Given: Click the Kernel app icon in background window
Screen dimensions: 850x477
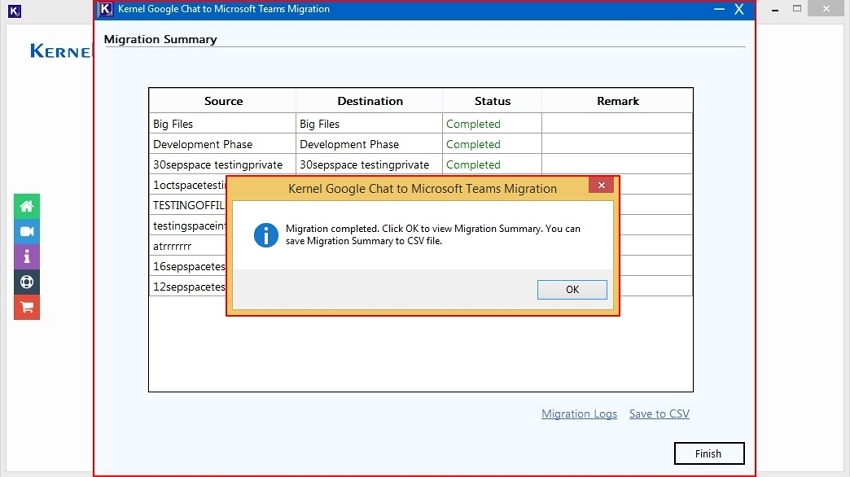Looking at the screenshot, I should pyautogui.click(x=15, y=11).
